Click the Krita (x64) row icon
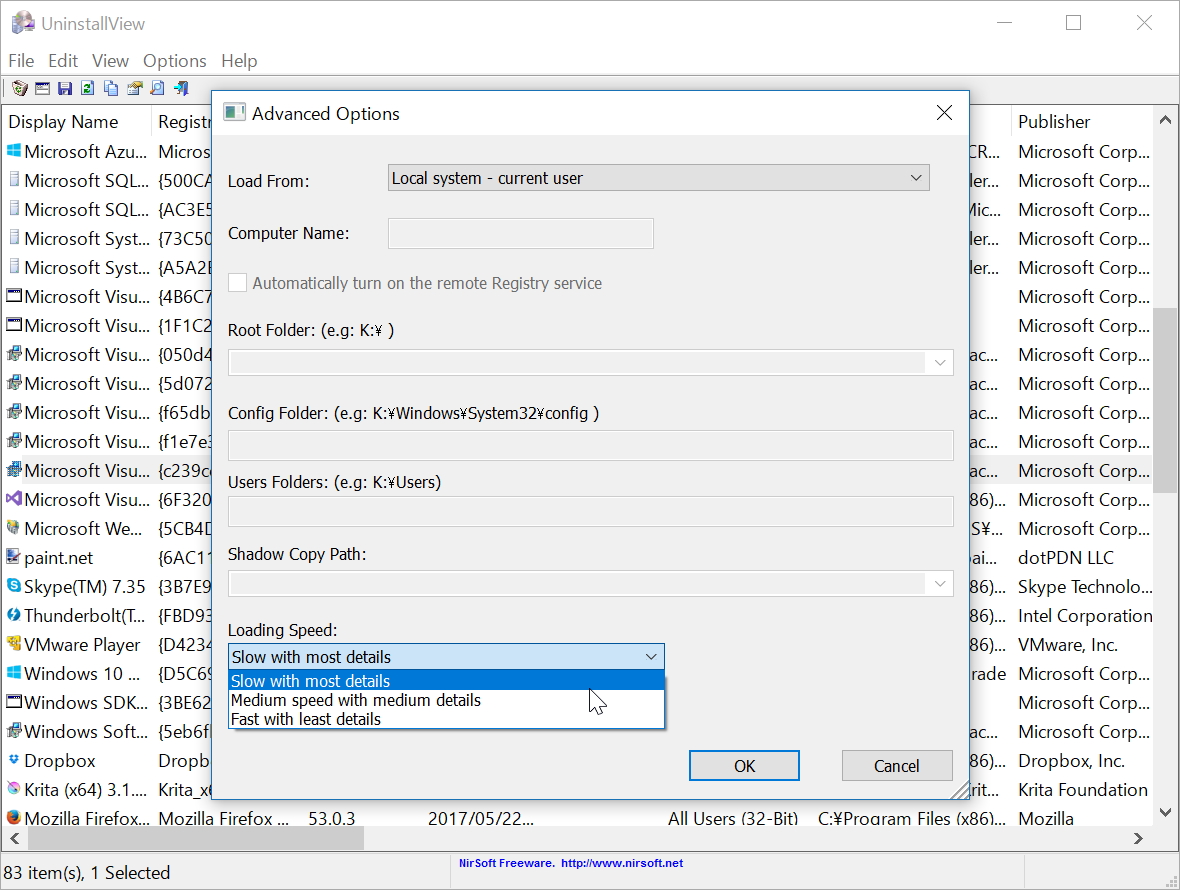 point(14,788)
